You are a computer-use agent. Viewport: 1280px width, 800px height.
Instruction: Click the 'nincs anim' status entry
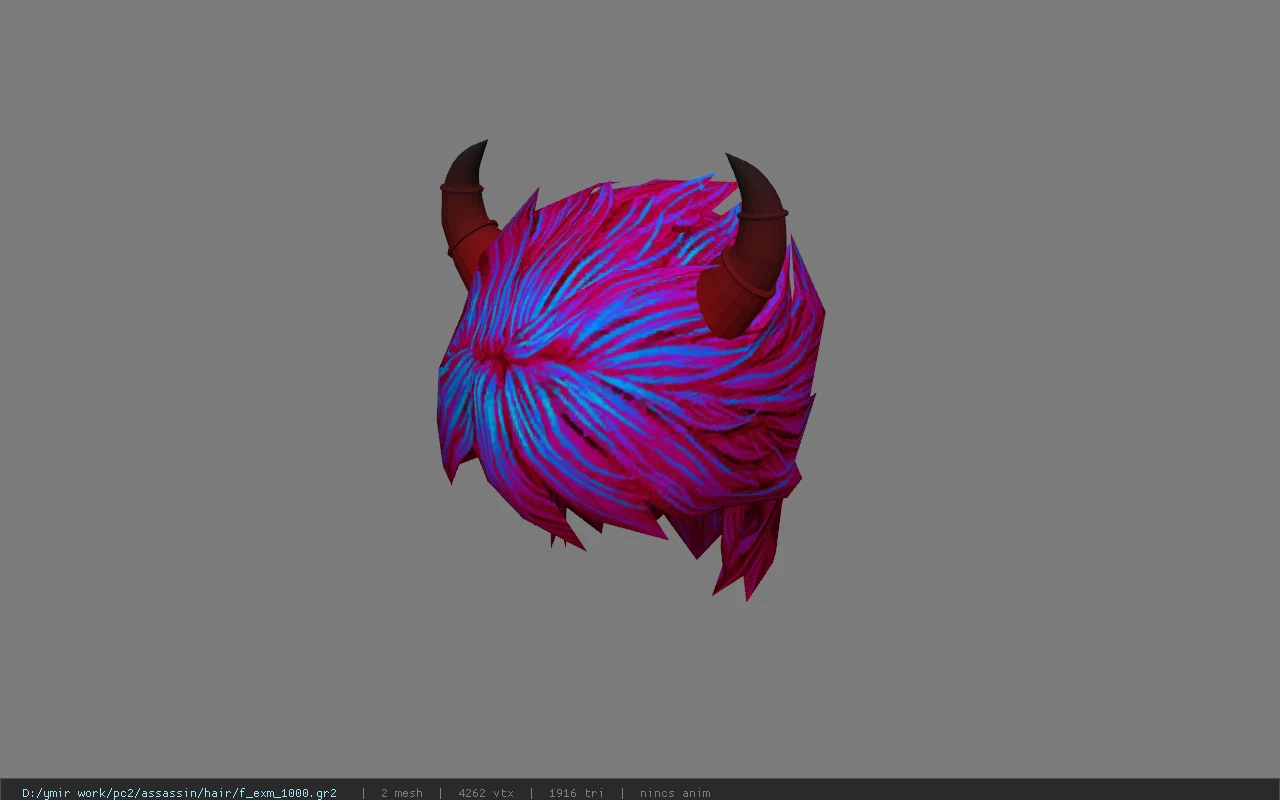[x=675, y=793]
